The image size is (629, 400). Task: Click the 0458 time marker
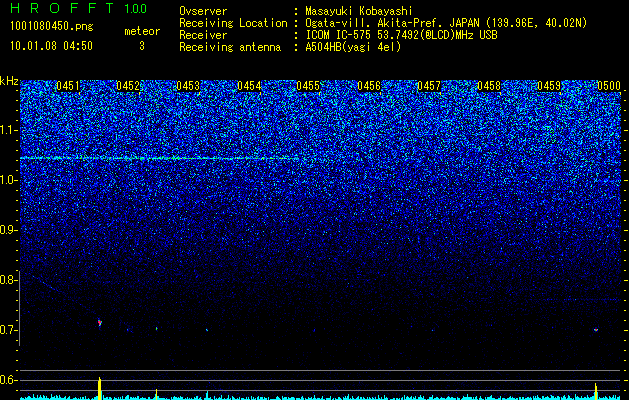point(489,86)
